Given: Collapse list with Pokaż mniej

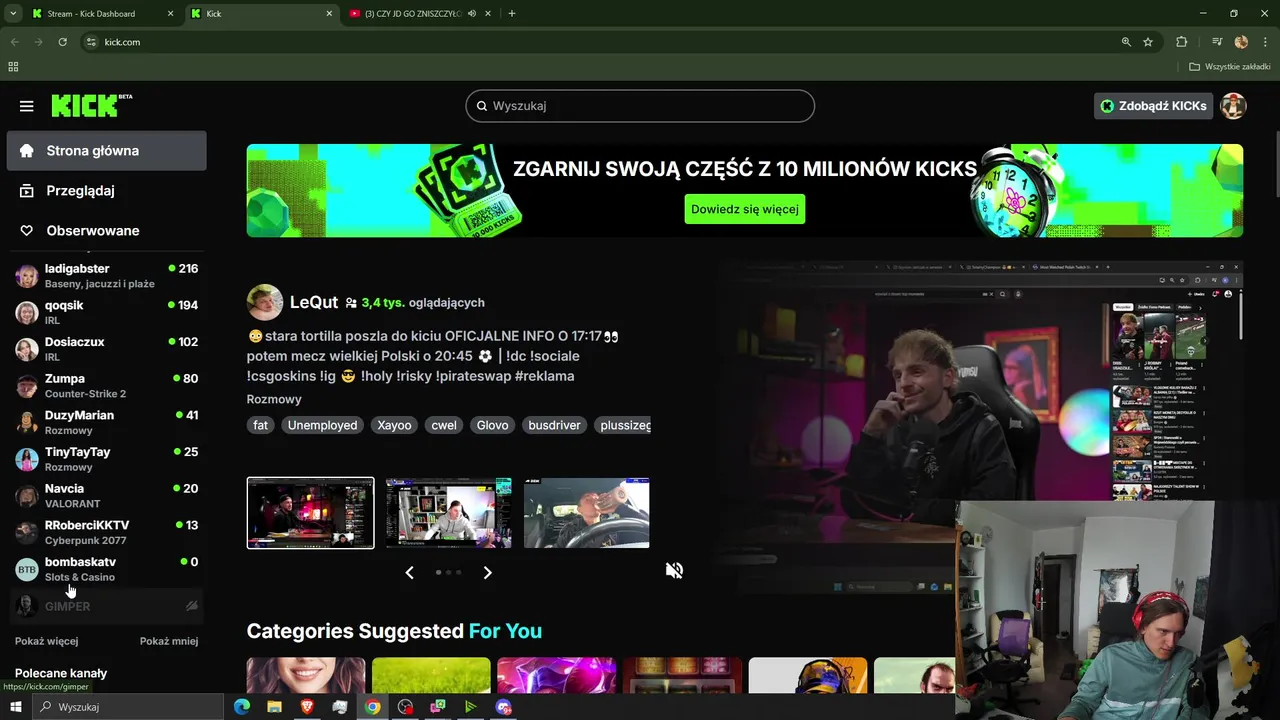Looking at the screenshot, I should [x=169, y=641].
